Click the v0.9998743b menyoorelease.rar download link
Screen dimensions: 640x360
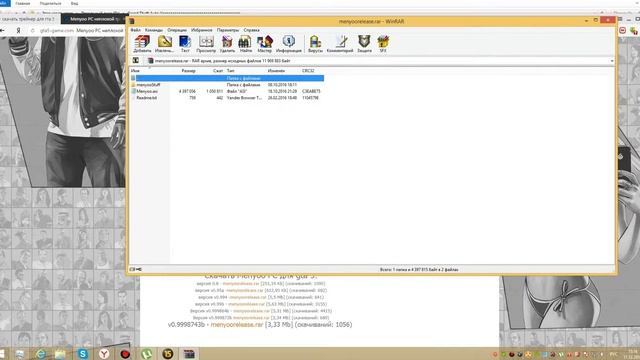tap(237, 324)
